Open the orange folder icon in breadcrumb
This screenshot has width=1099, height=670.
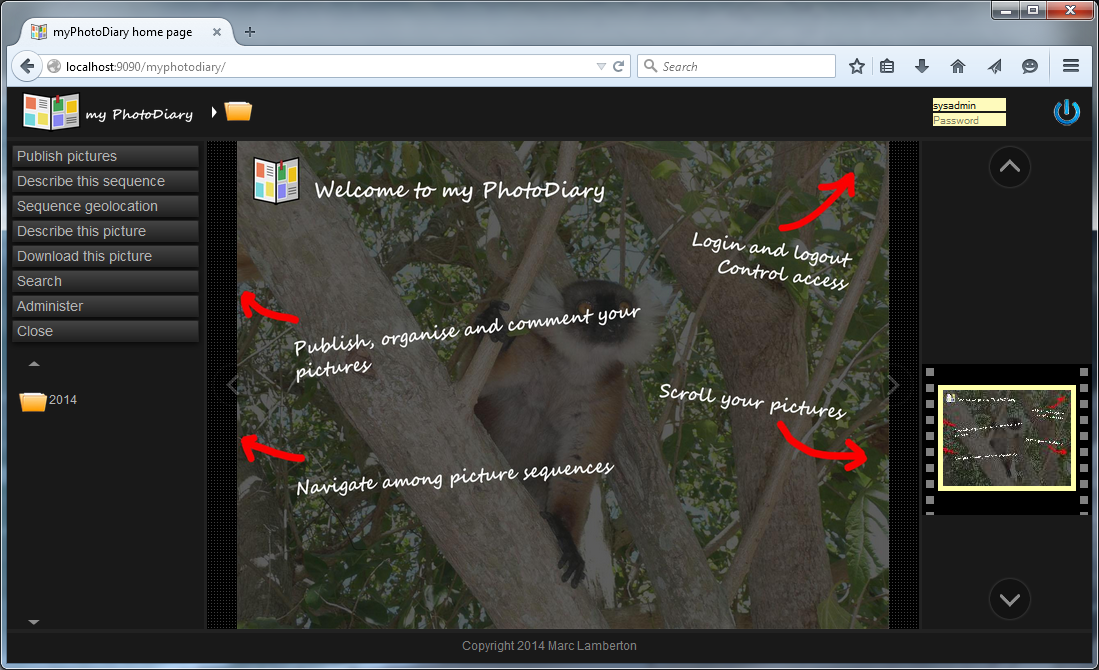(x=238, y=111)
